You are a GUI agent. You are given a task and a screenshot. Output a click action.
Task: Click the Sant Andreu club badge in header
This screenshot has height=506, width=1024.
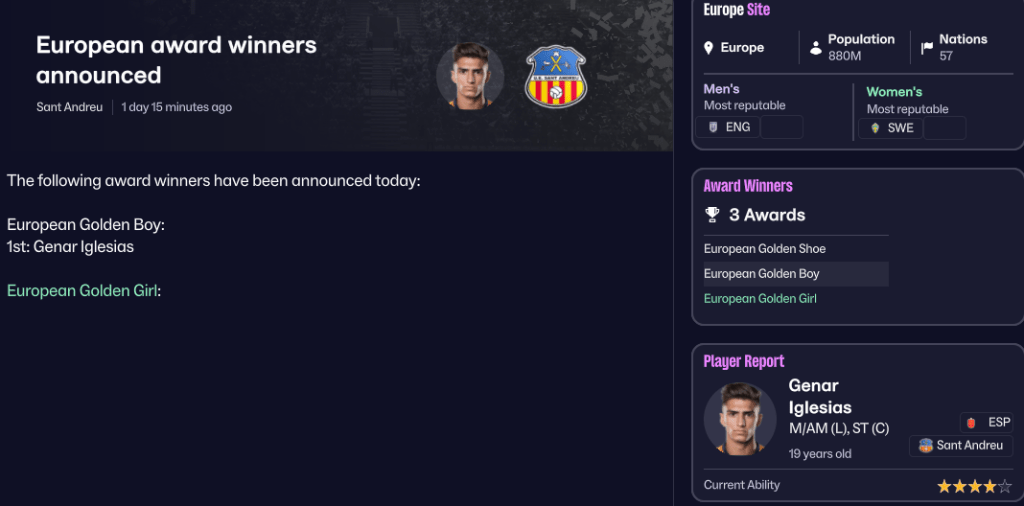pyautogui.click(x=556, y=77)
